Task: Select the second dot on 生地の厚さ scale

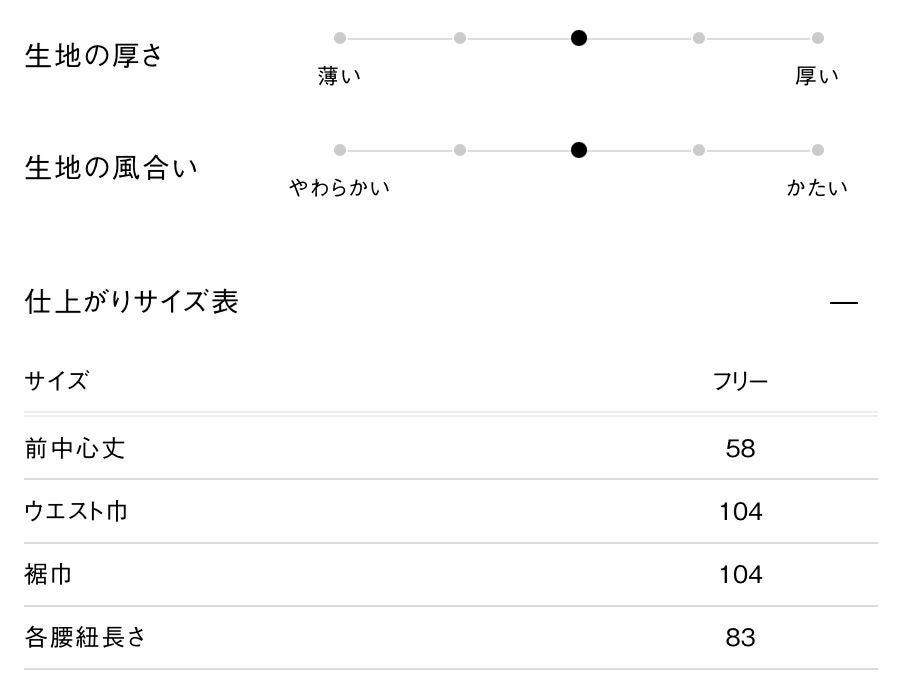Action: 460,38
